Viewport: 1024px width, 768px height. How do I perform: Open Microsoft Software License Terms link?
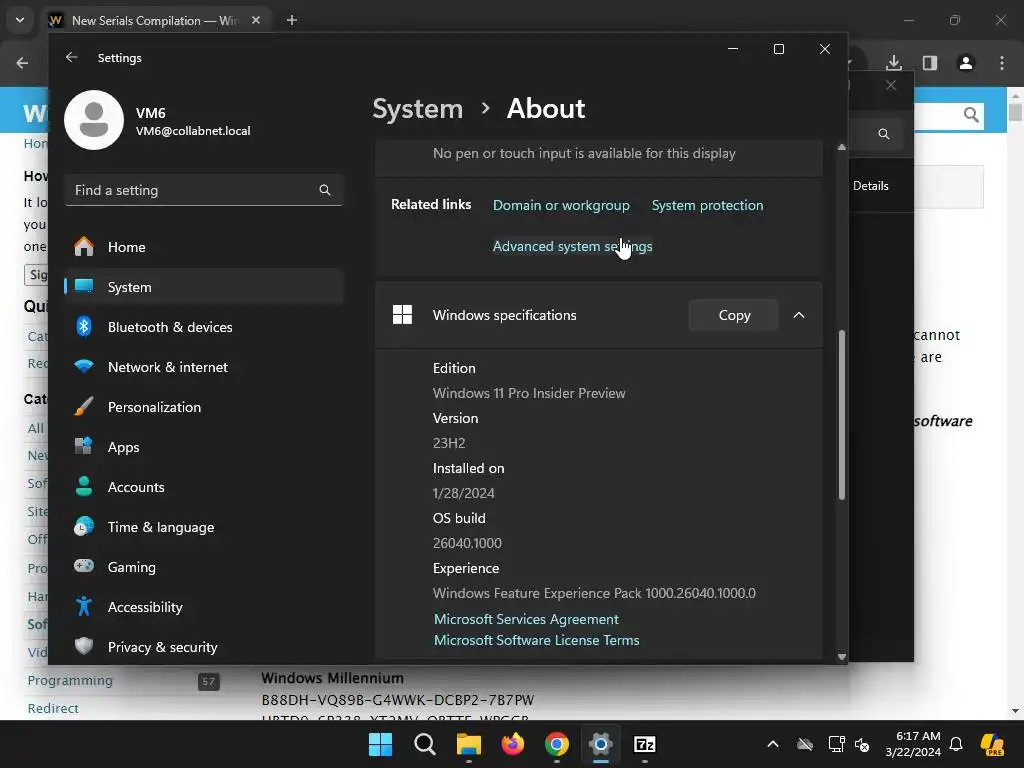point(536,640)
